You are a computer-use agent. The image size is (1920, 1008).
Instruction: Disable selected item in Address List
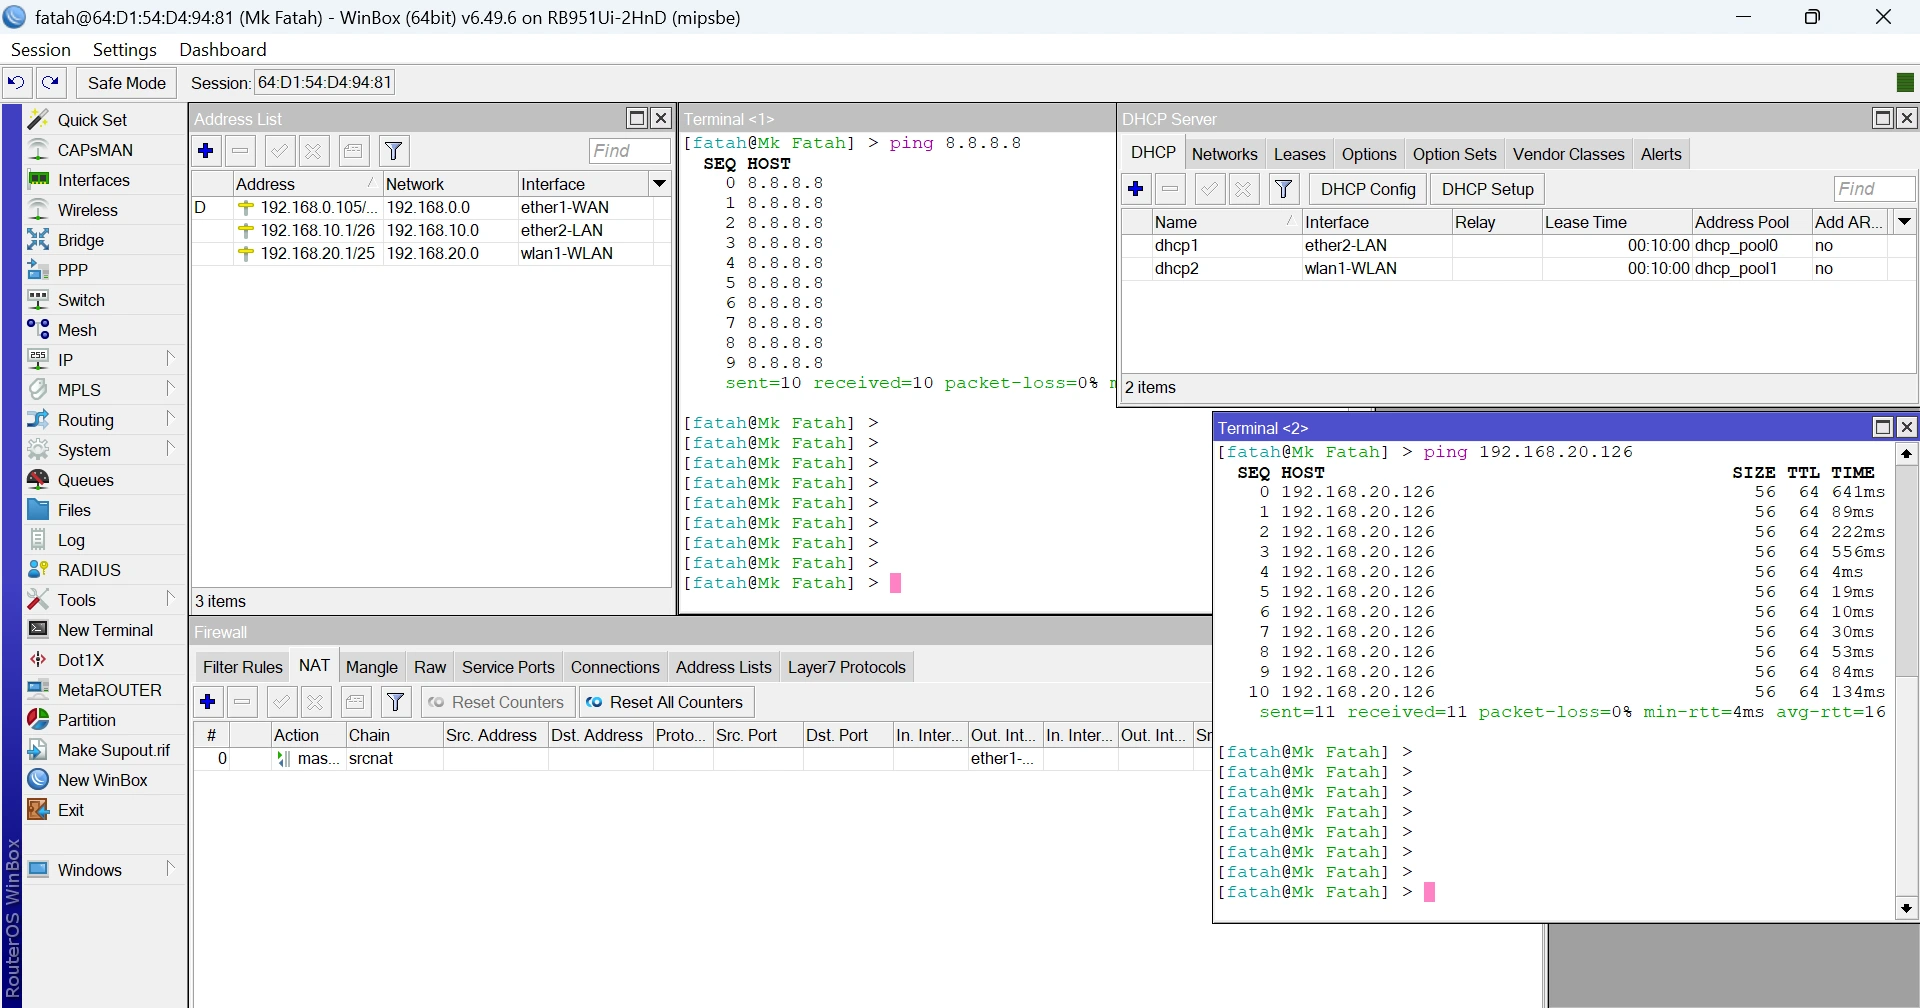(x=314, y=151)
